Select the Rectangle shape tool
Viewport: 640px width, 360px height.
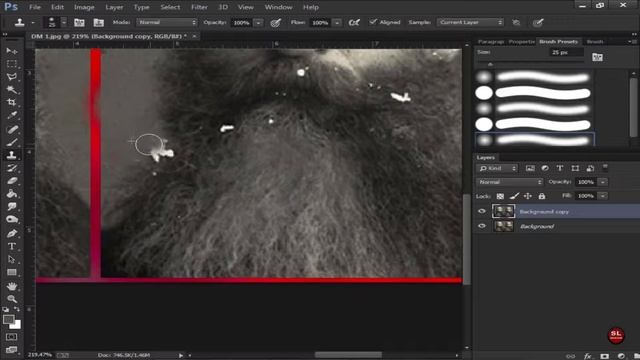(11, 272)
